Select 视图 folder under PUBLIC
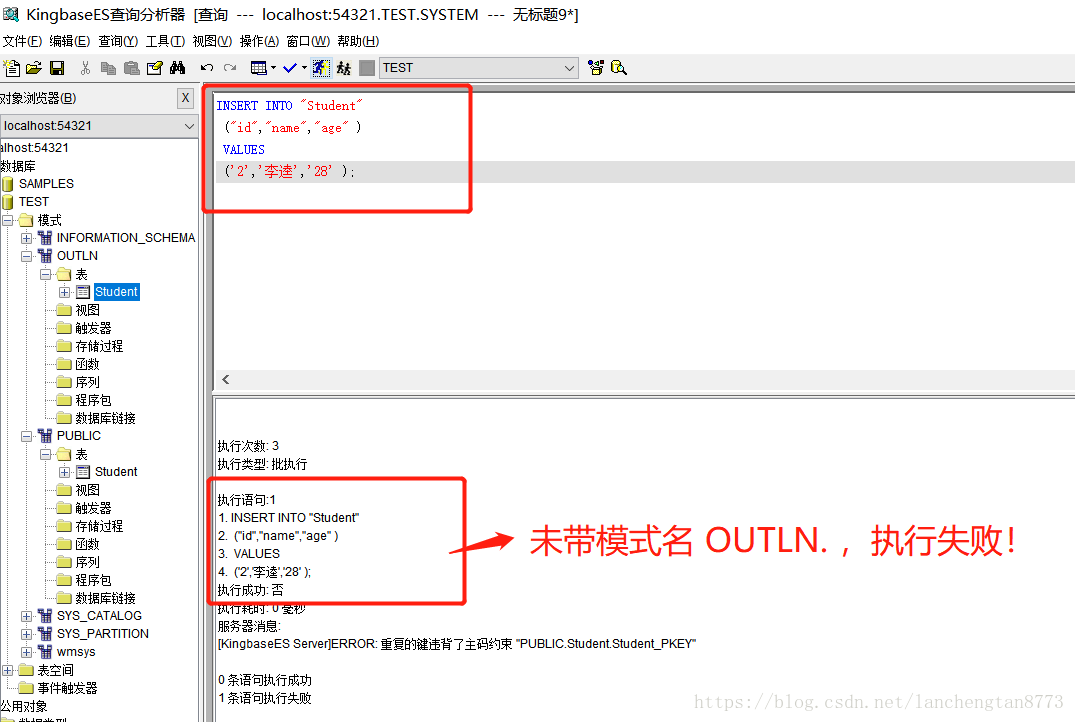 point(88,490)
